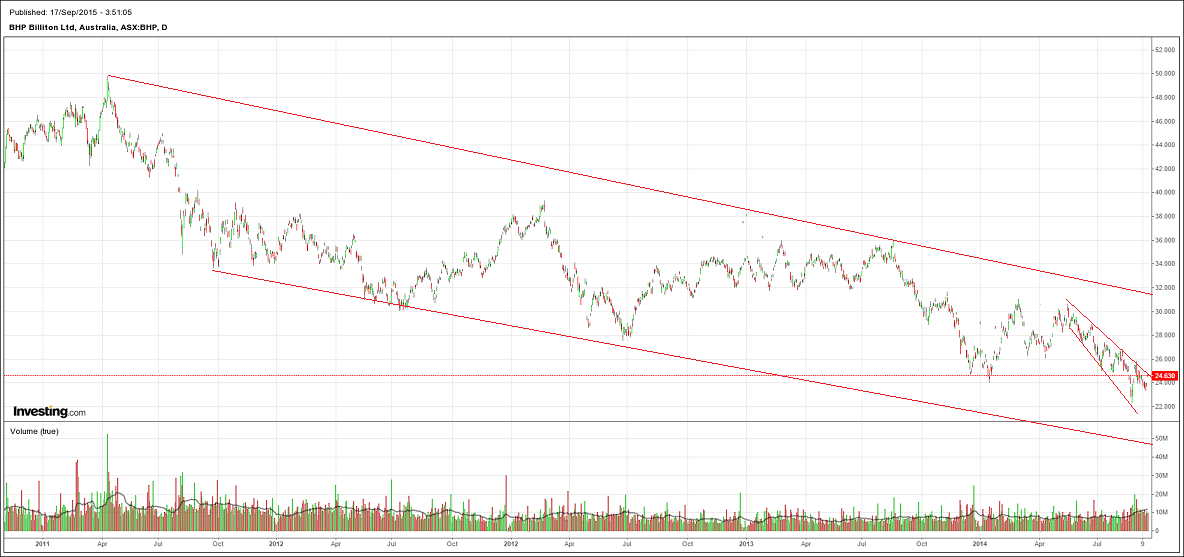Click the 50.000 price axis label
1184x557 pixels.
1165,74
